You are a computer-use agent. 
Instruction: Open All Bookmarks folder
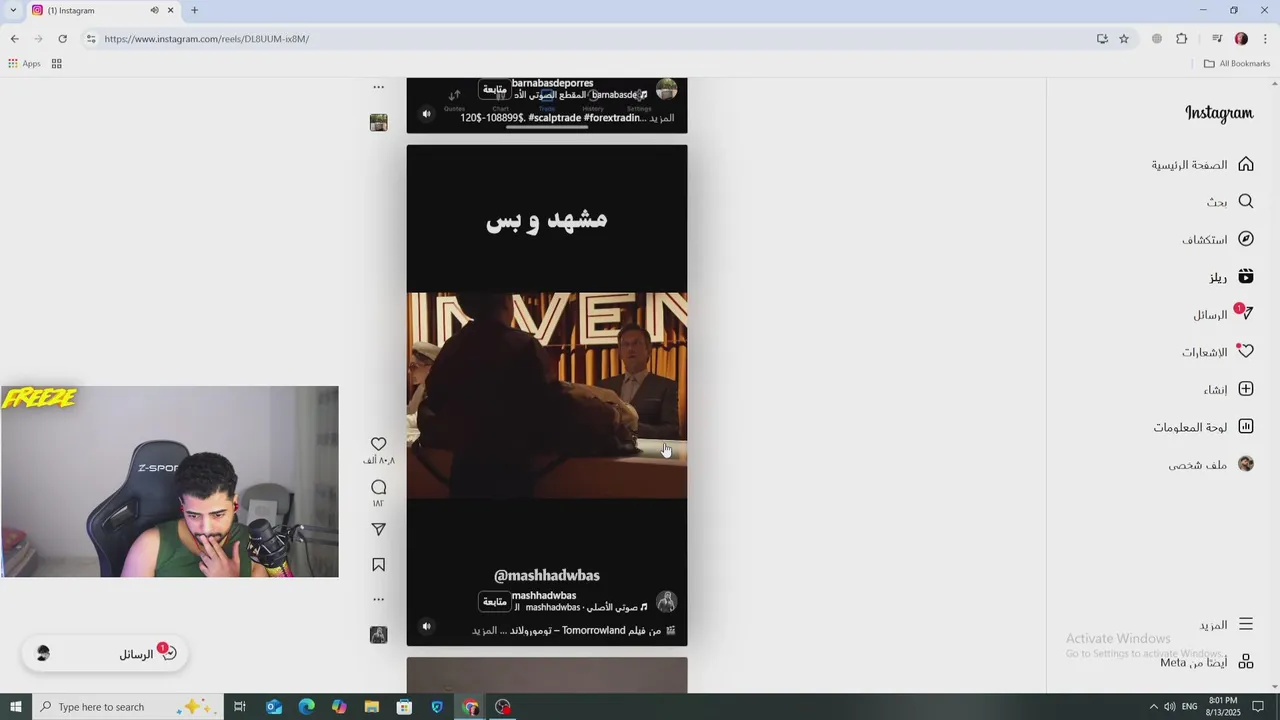[x=1237, y=63]
